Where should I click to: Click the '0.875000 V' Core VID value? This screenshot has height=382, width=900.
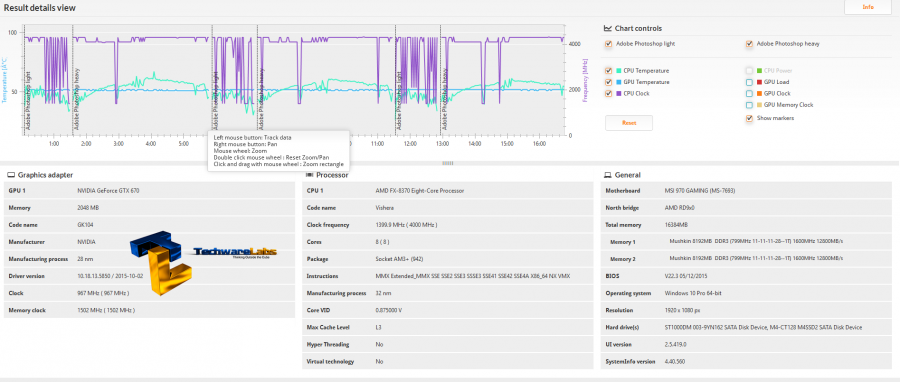coord(389,310)
